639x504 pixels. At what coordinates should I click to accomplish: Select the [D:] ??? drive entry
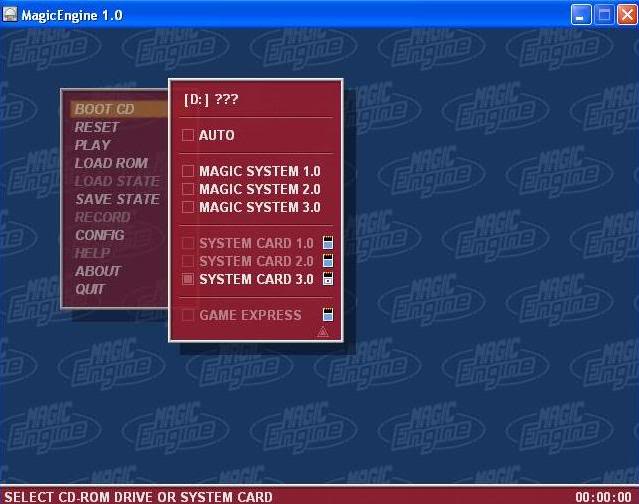click(x=211, y=99)
